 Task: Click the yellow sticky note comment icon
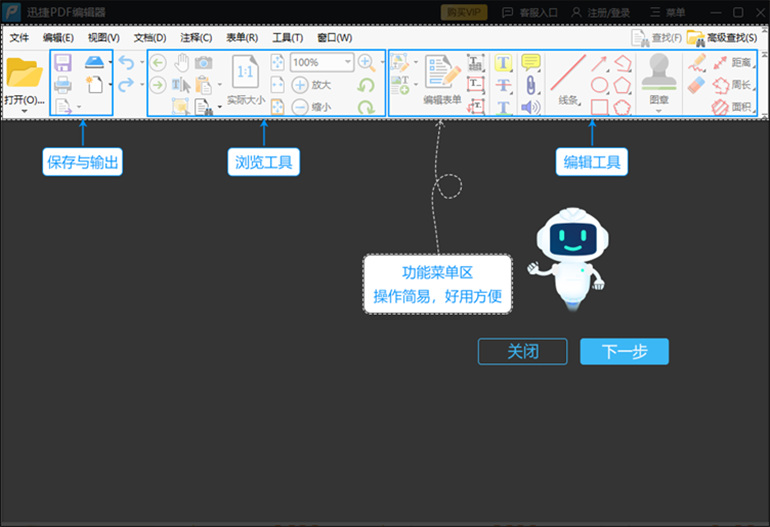point(531,62)
